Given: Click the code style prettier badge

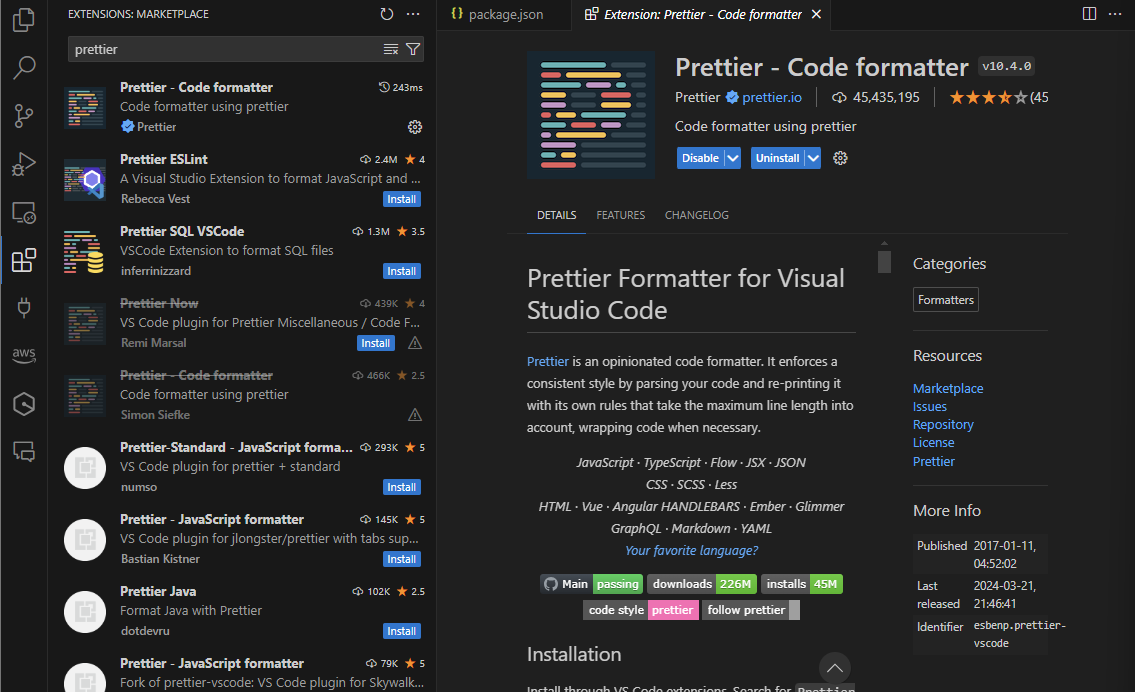Looking at the screenshot, I should (641, 609).
